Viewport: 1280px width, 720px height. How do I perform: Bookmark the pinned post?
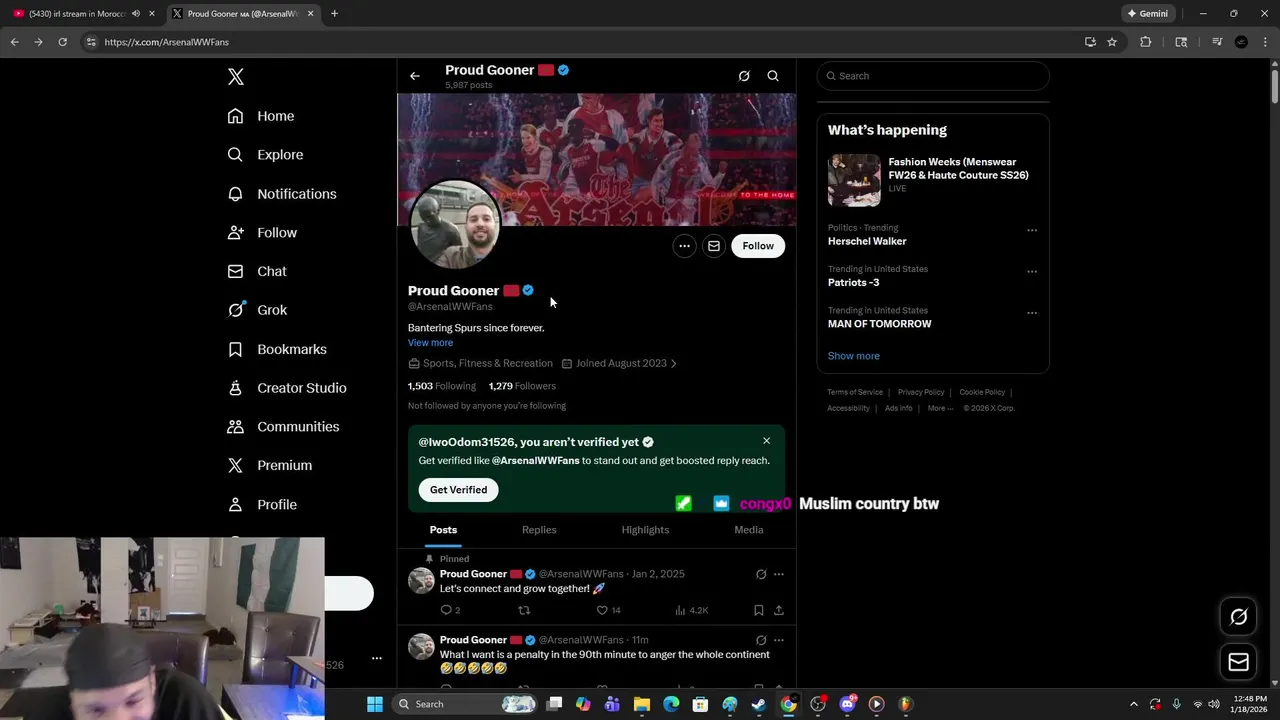point(759,610)
